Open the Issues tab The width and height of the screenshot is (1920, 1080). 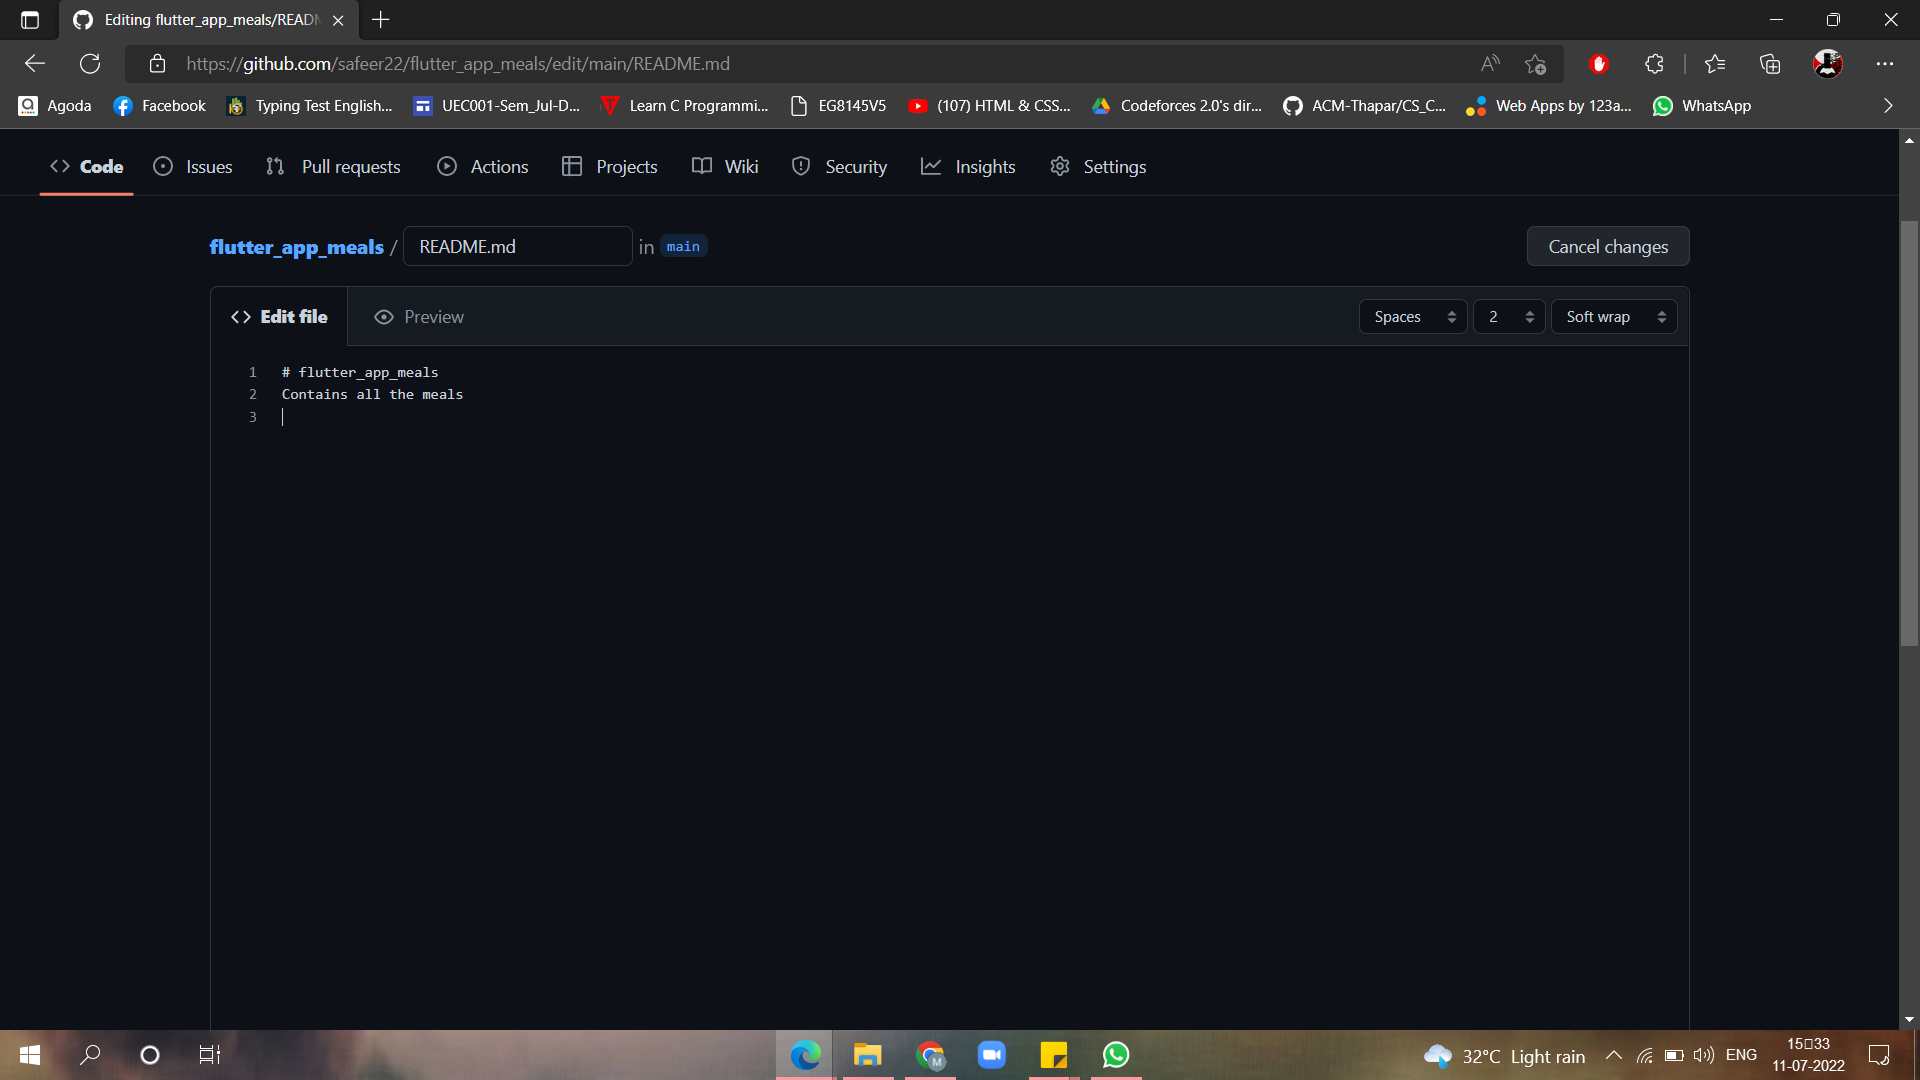pyautogui.click(x=193, y=167)
